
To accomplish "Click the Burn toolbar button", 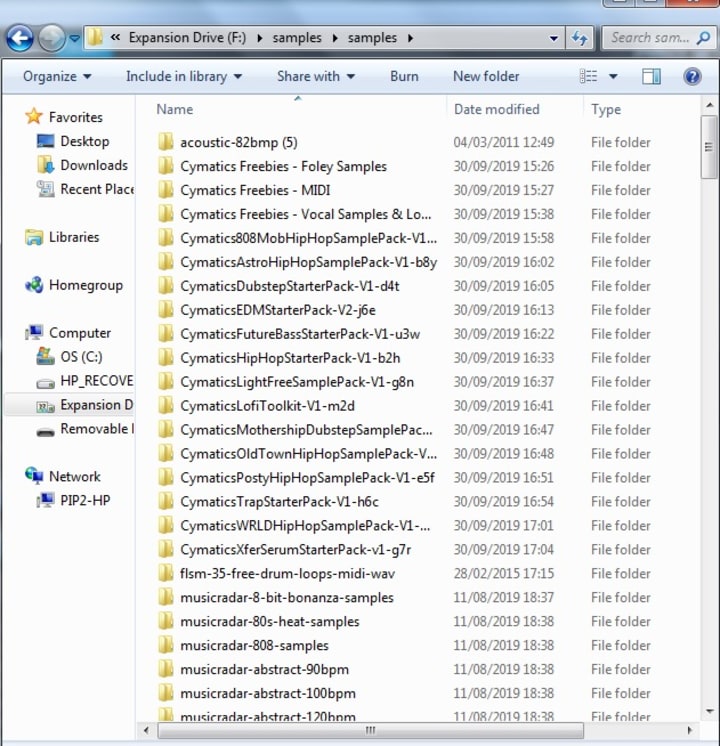I will point(404,77).
